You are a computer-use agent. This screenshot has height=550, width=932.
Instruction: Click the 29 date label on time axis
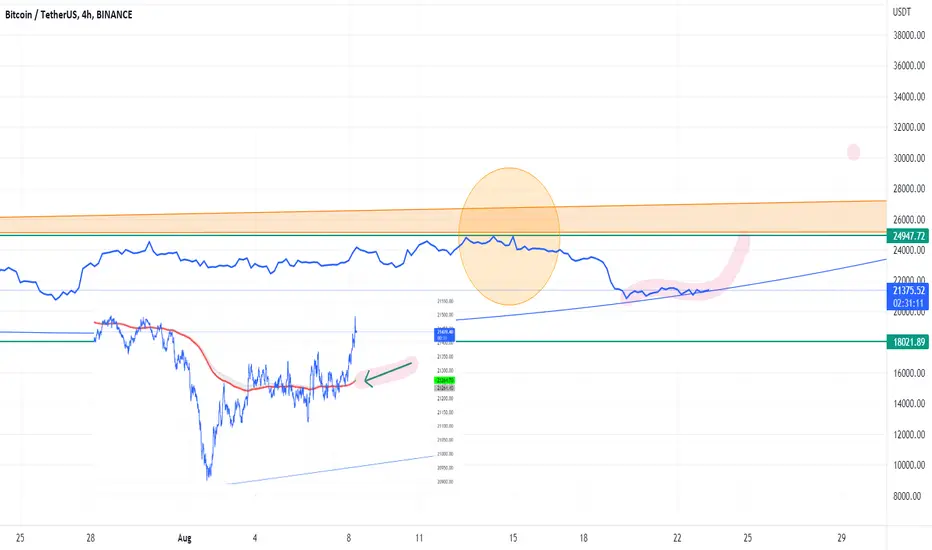pos(841,538)
